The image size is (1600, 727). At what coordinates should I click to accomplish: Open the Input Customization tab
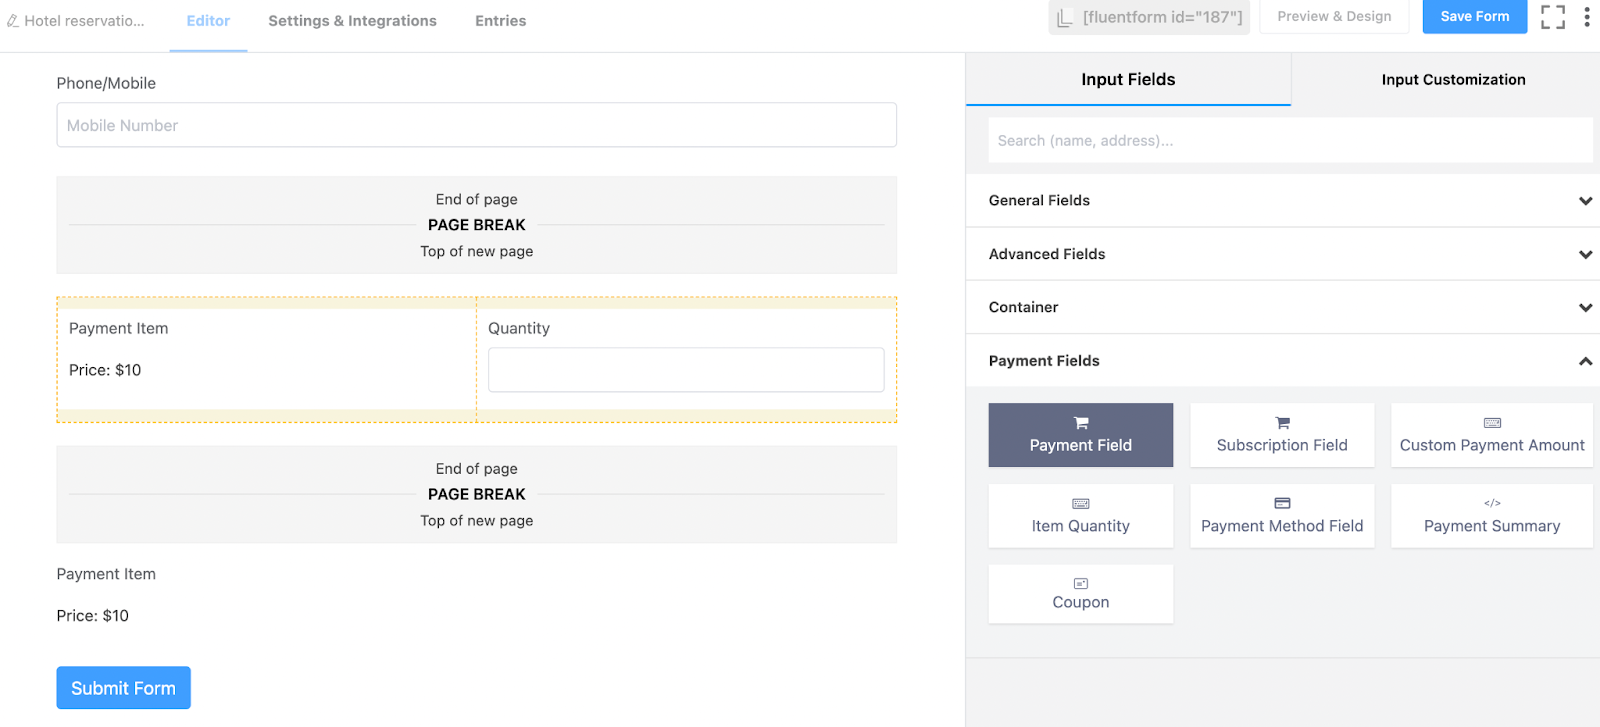click(x=1453, y=80)
